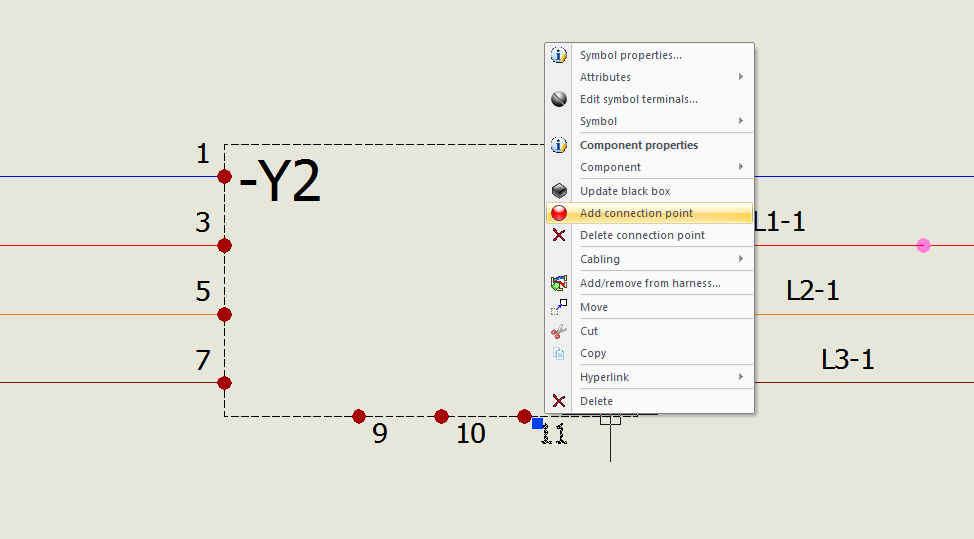Screen dimensions: 974x539
Task: Click the cube icon for Update black box
Action: pos(559,191)
